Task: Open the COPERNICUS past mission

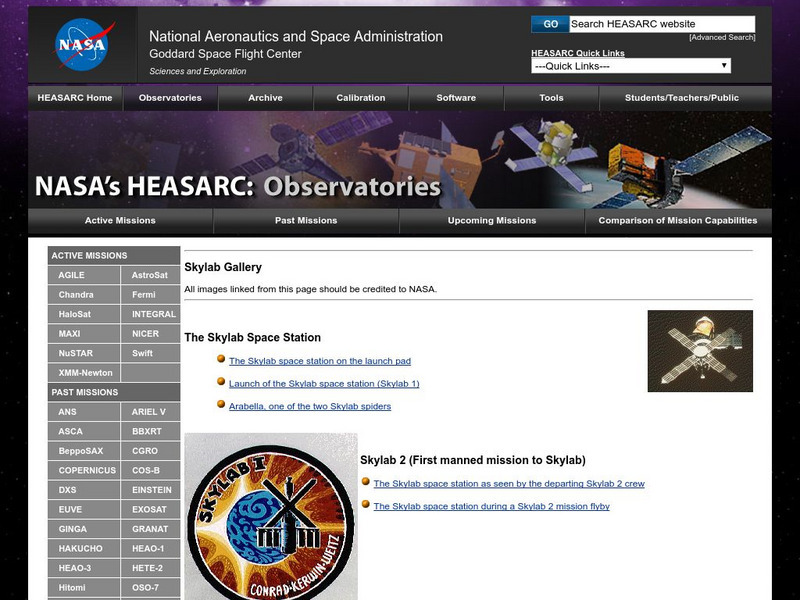Action: (84, 470)
